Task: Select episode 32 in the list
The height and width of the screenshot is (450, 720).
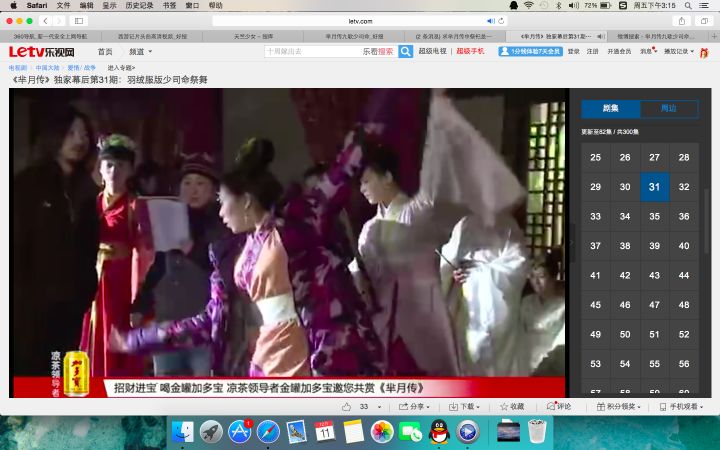Action: pos(684,187)
